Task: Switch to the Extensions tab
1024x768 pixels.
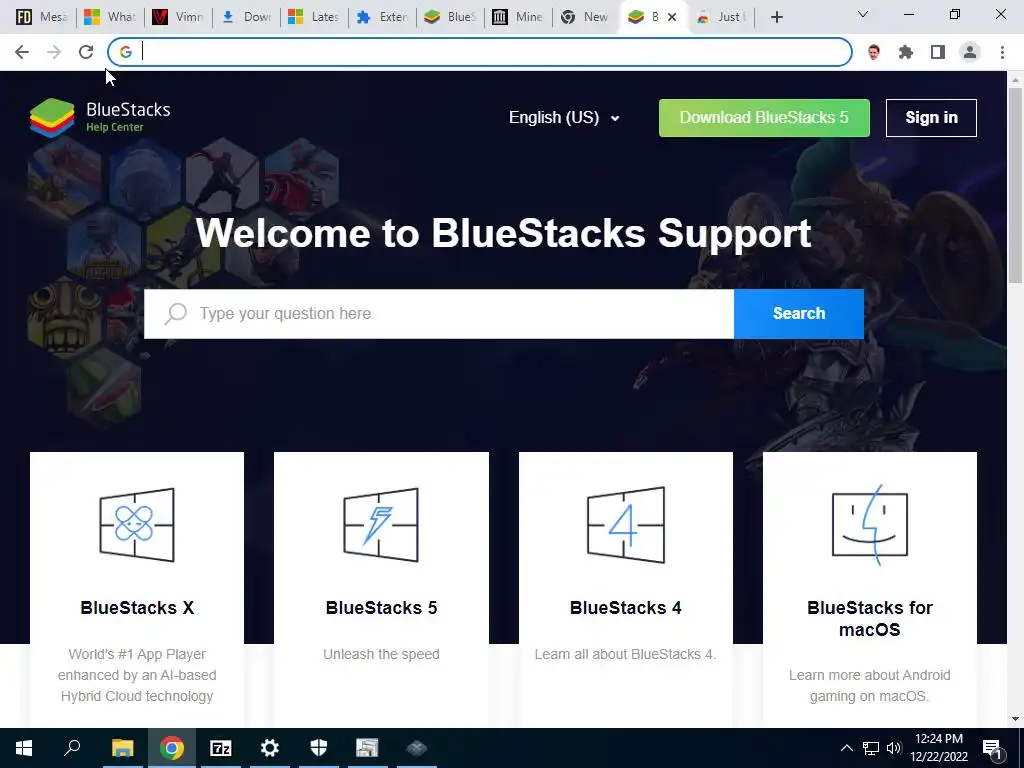Action: [x=382, y=18]
